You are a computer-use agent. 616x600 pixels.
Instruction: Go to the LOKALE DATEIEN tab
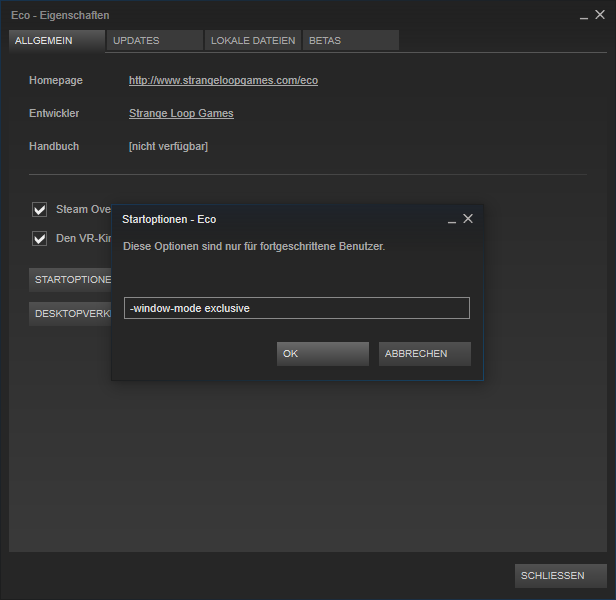click(253, 41)
